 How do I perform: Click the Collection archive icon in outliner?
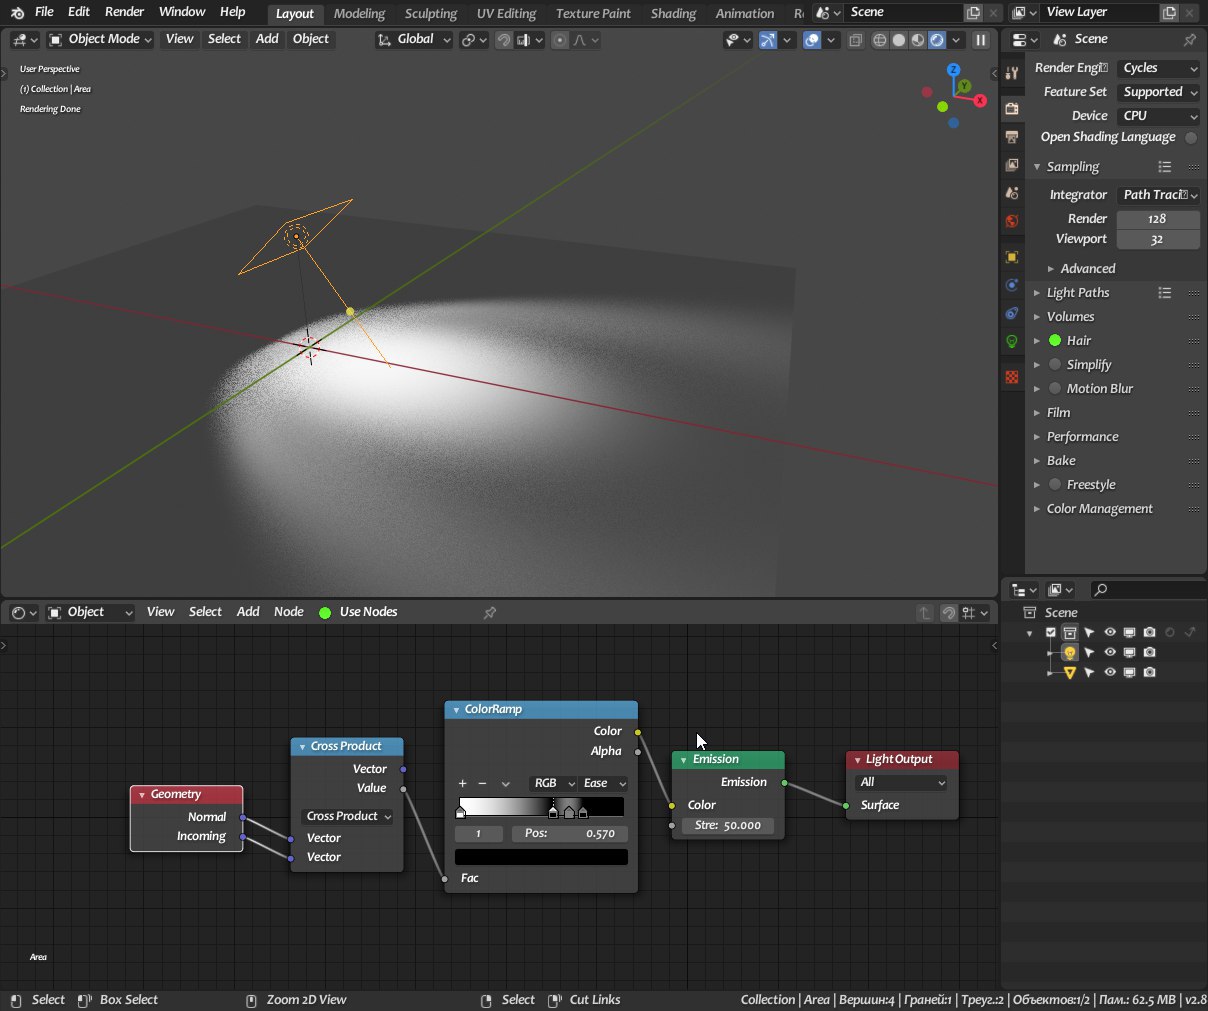[x=1070, y=632]
